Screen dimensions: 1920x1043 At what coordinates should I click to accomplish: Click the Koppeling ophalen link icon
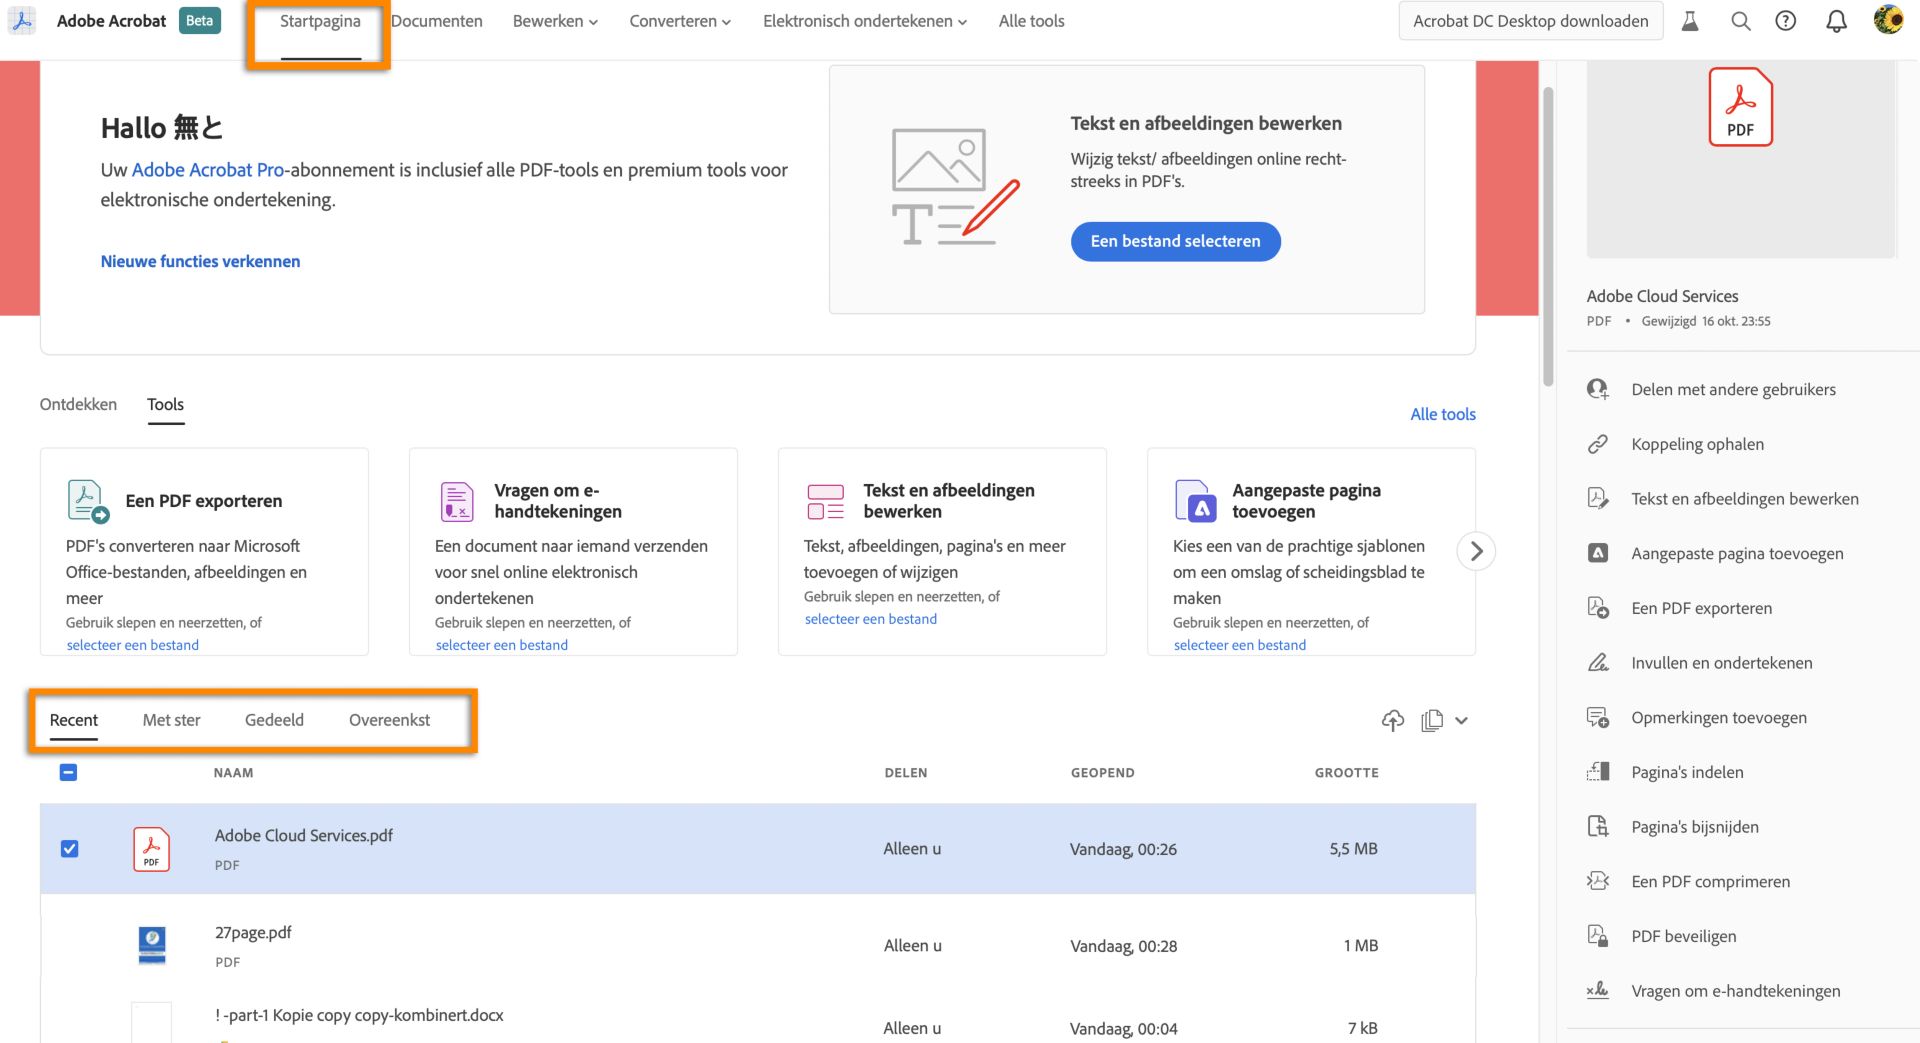click(x=1598, y=444)
